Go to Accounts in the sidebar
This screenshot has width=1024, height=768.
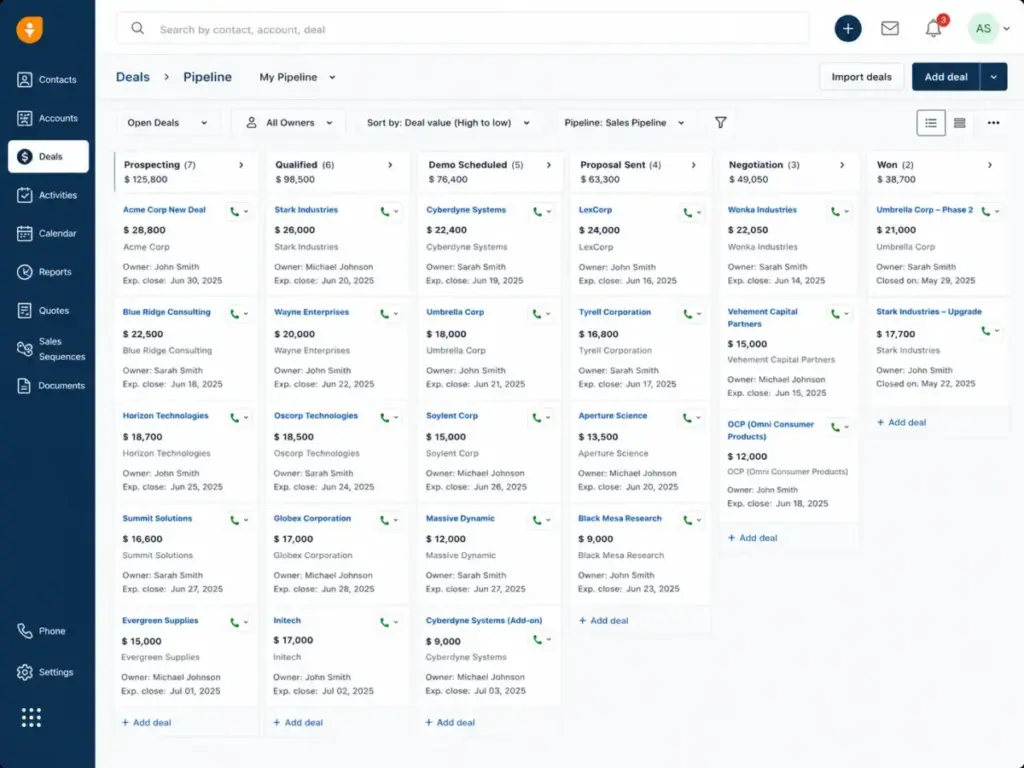pos(47,118)
